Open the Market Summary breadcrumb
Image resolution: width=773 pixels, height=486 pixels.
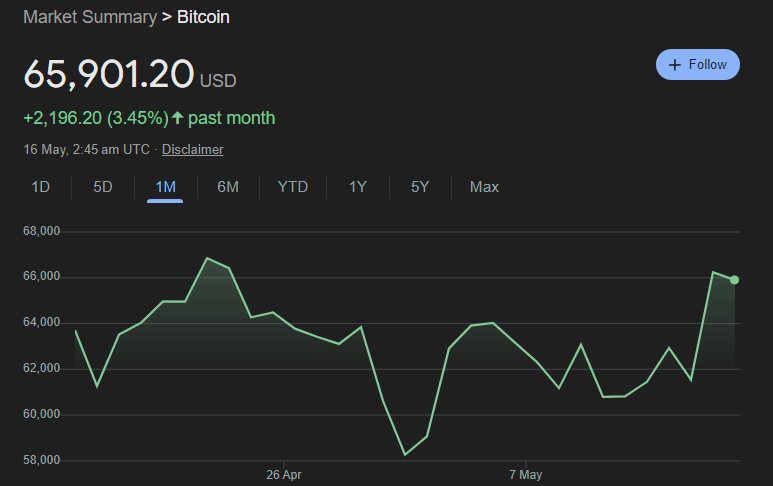tap(90, 17)
